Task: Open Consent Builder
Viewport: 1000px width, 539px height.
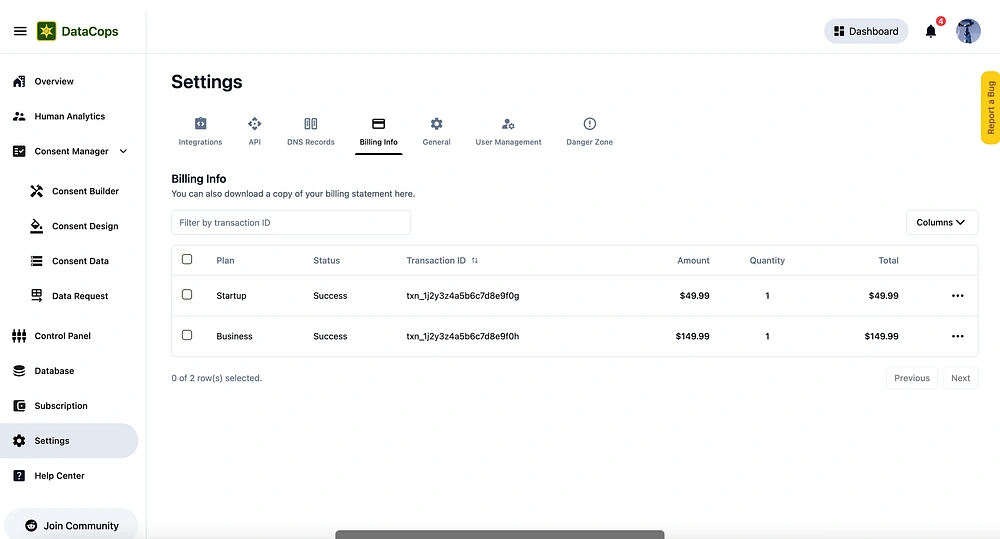Action: click(85, 191)
